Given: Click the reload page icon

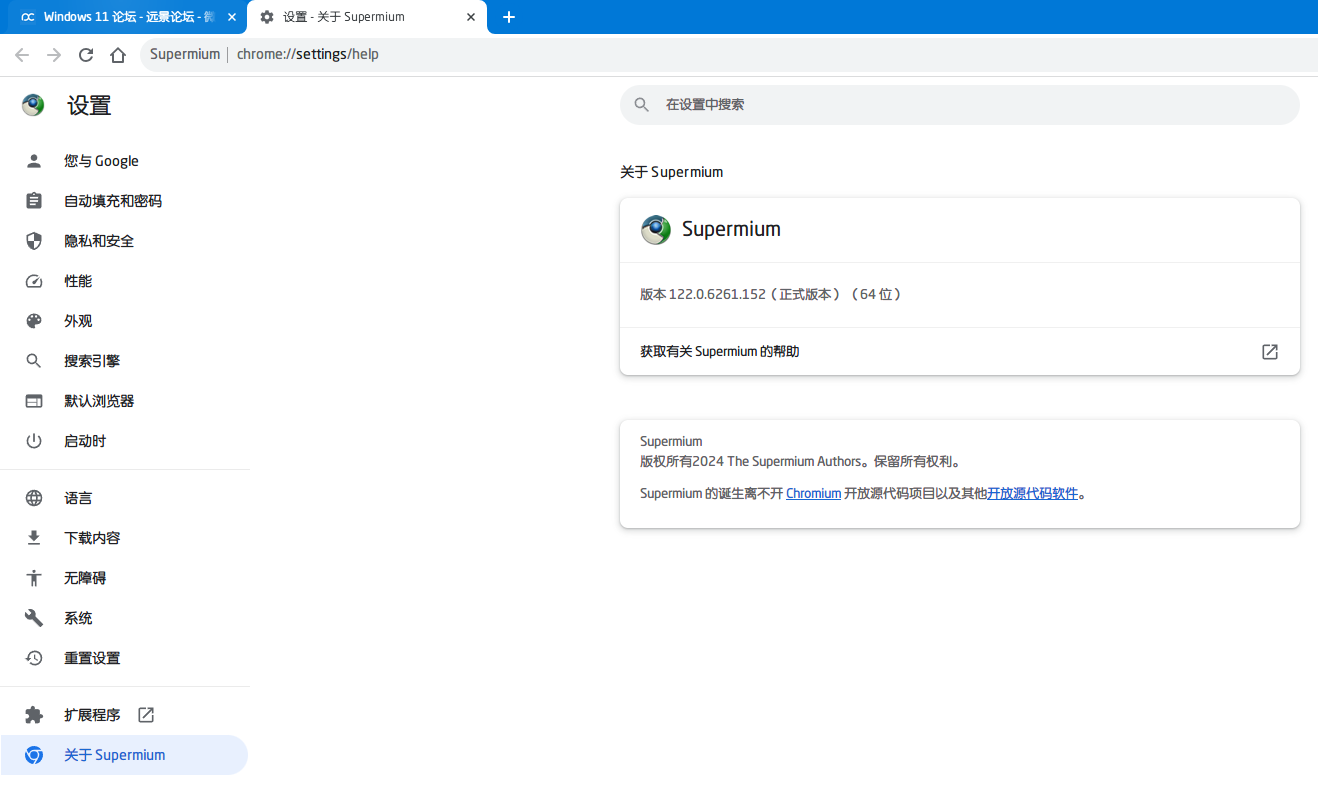Looking at the screenshot, I should [86, 55].
